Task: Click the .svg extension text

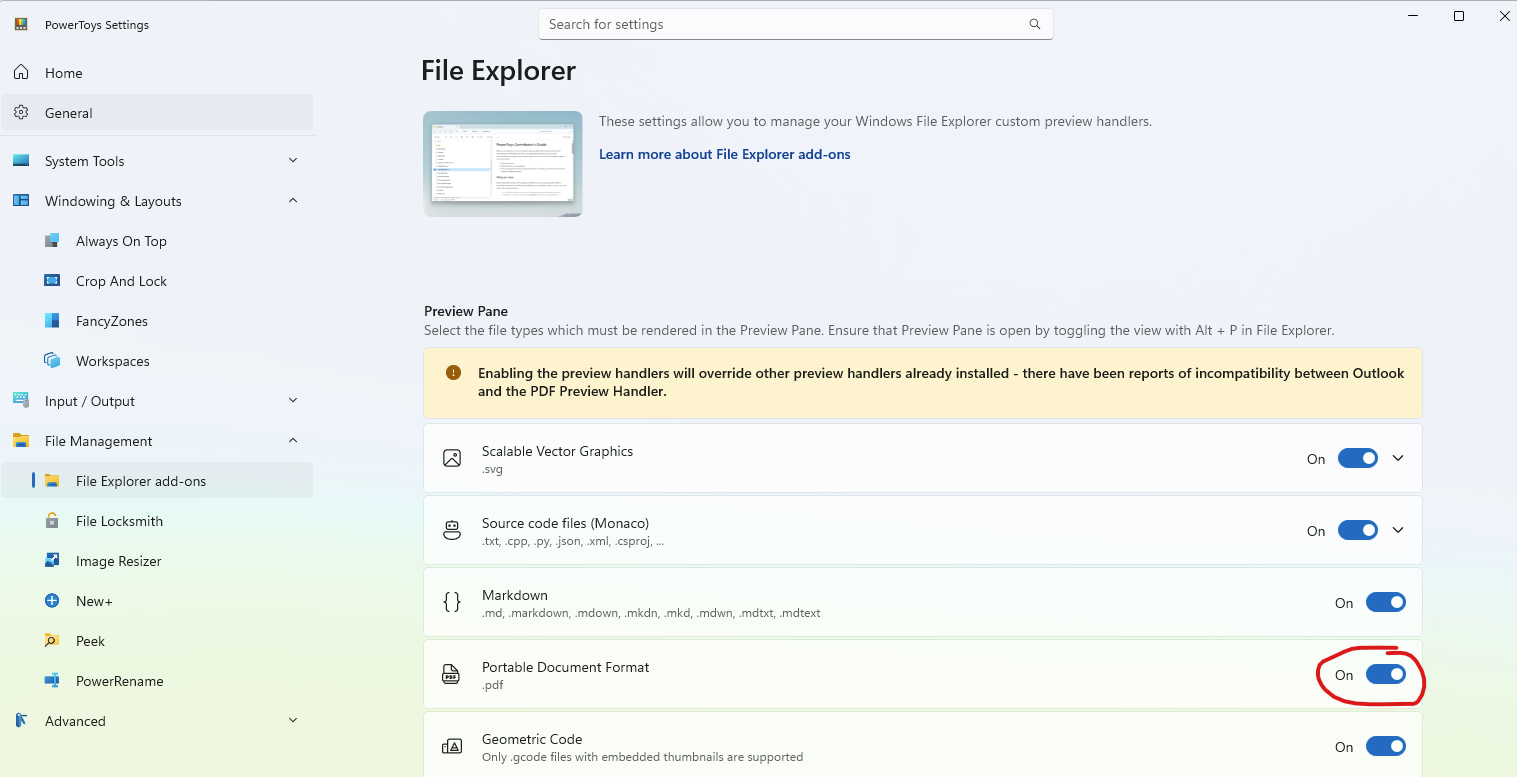Action: [494, 469]
